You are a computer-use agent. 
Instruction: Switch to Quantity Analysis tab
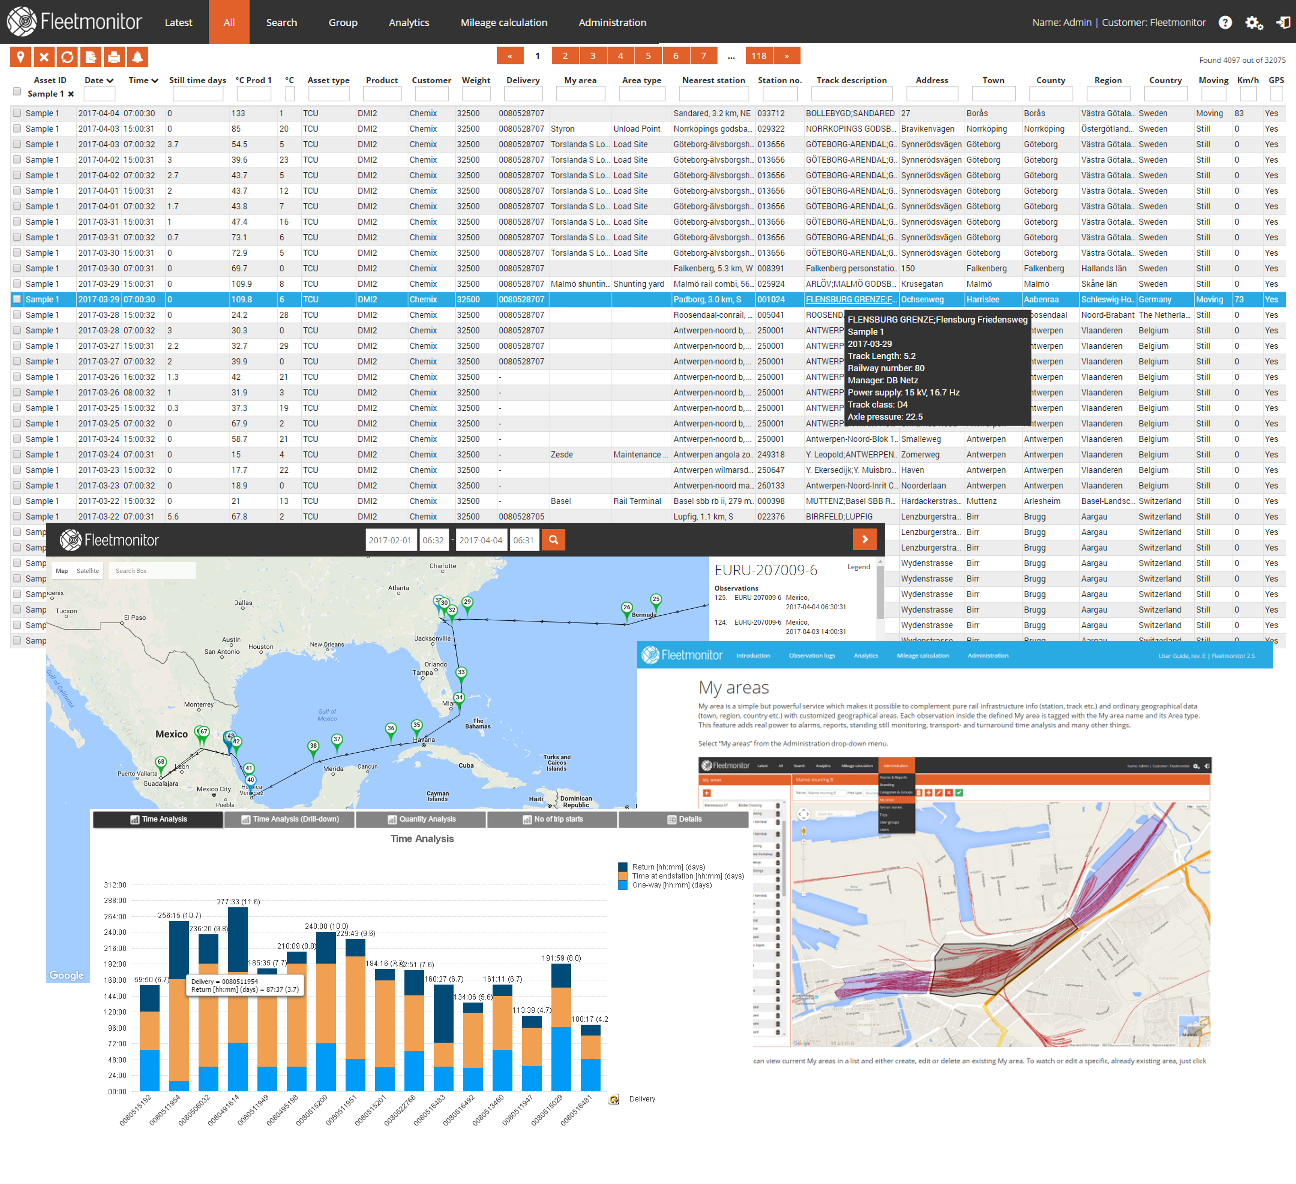coord(421,819)
